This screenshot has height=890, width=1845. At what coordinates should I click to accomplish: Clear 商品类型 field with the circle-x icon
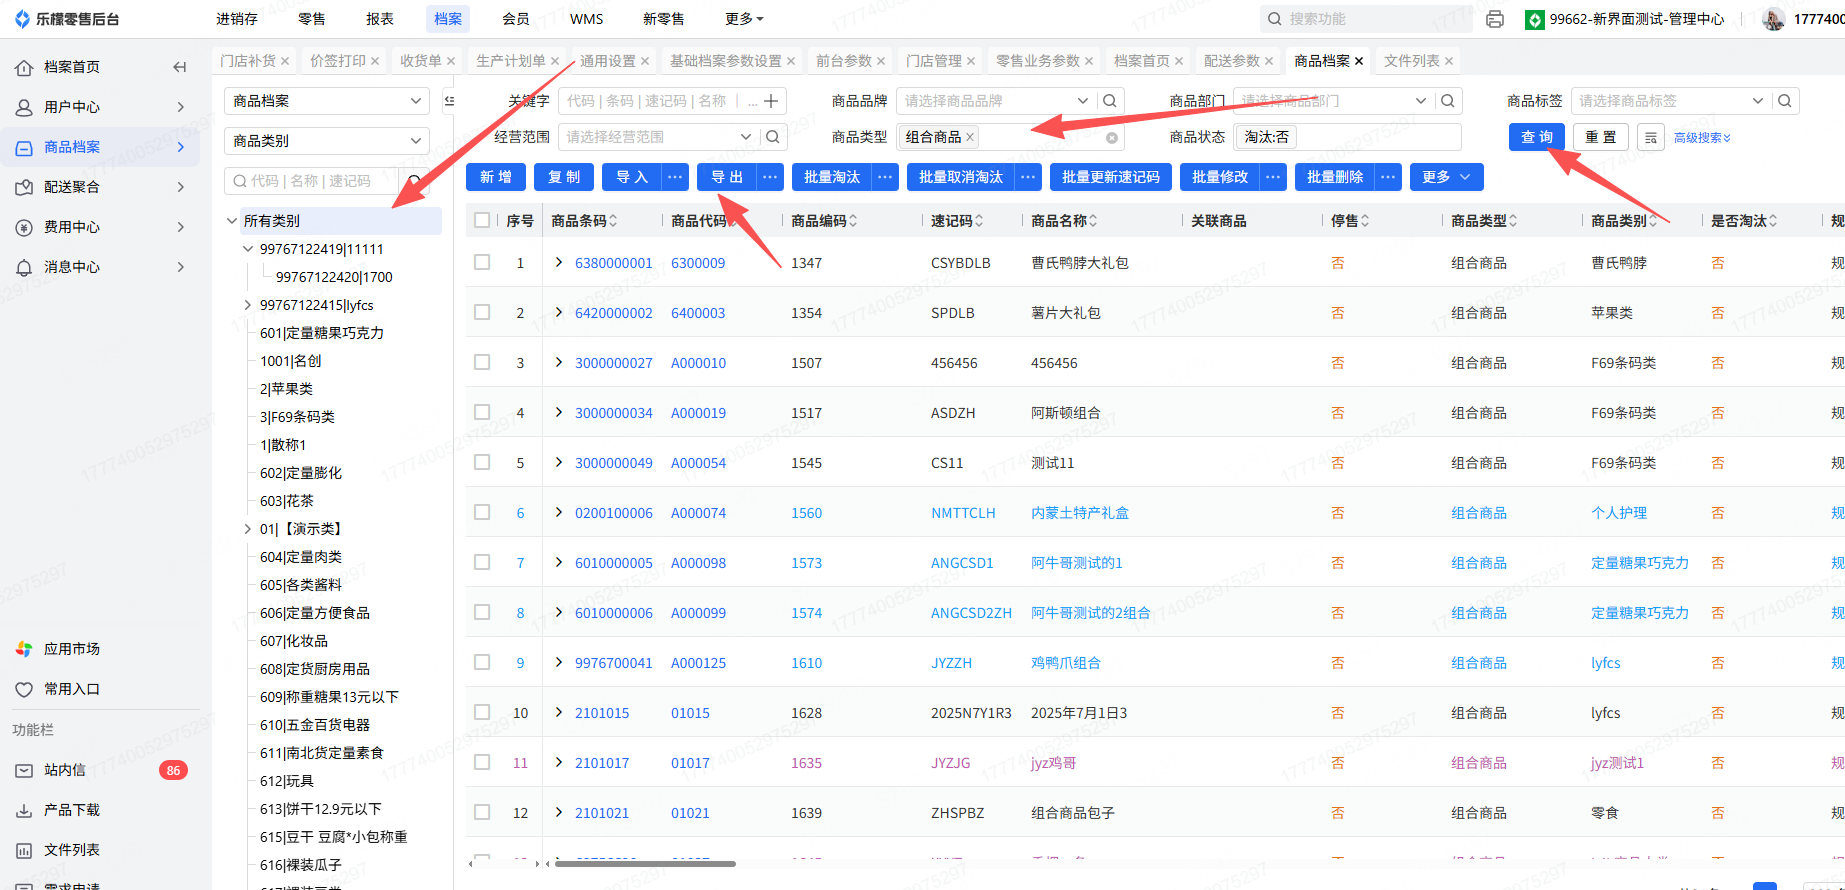(x=1111, y=138)
